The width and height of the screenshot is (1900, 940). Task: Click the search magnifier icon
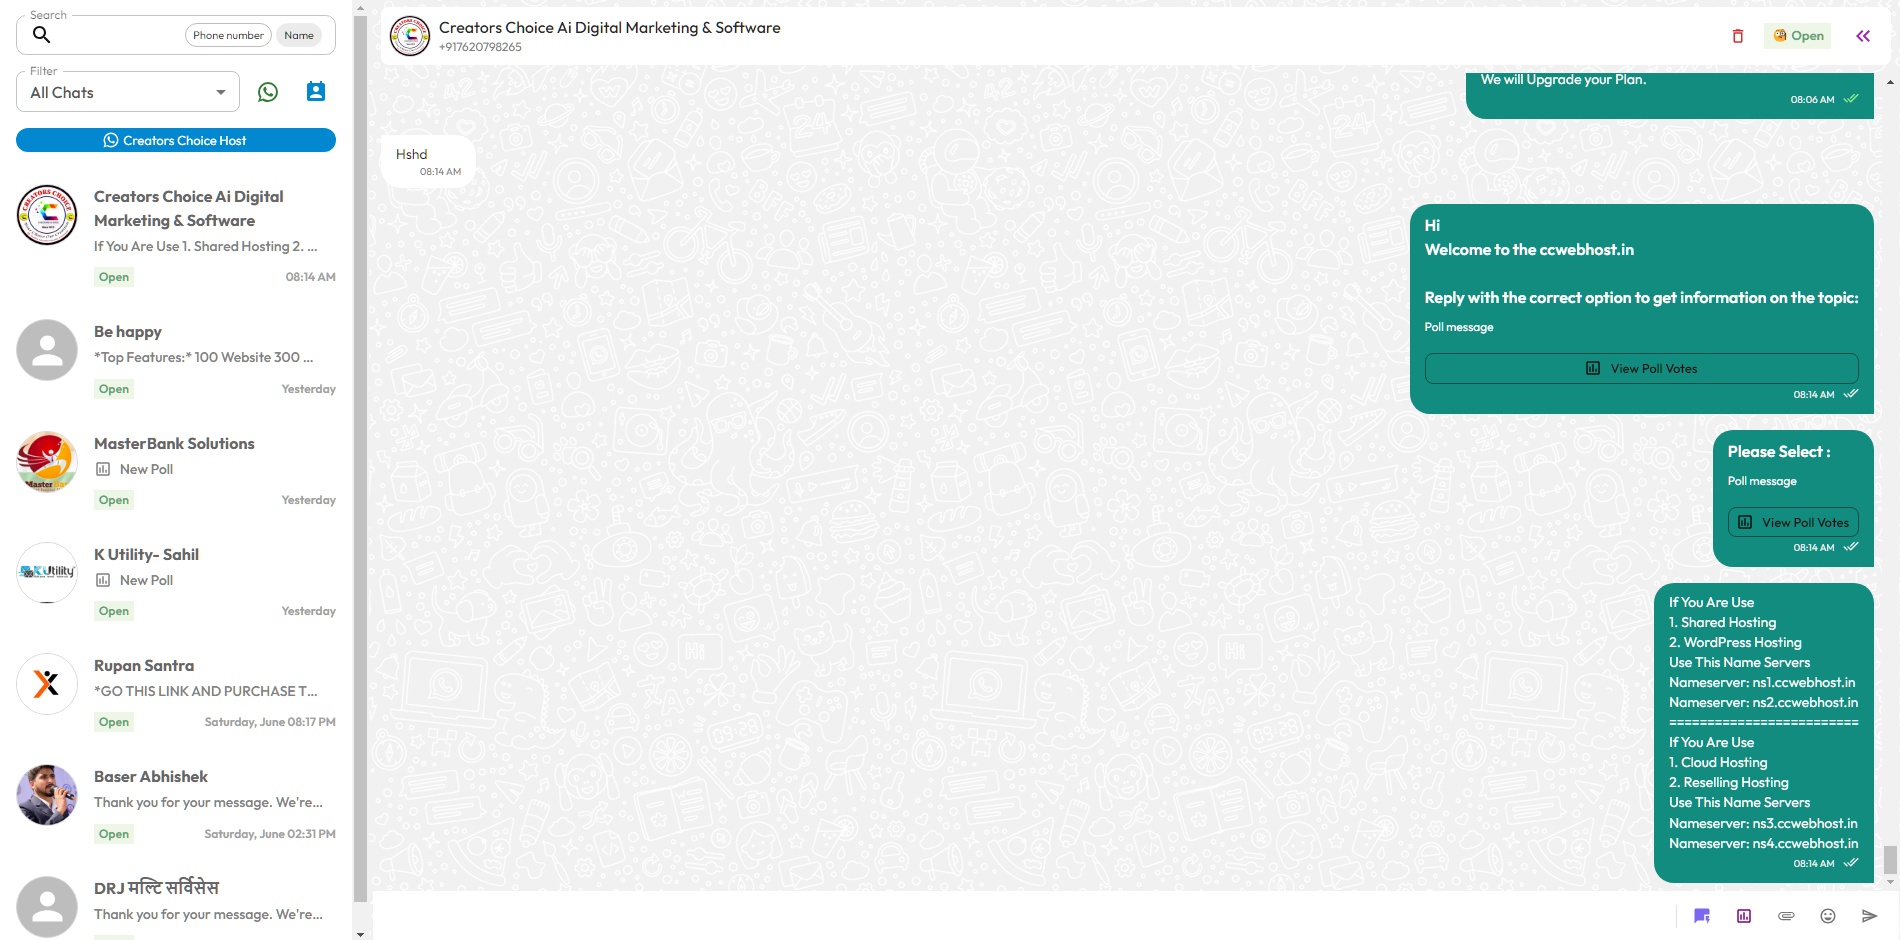pos(41,35)
